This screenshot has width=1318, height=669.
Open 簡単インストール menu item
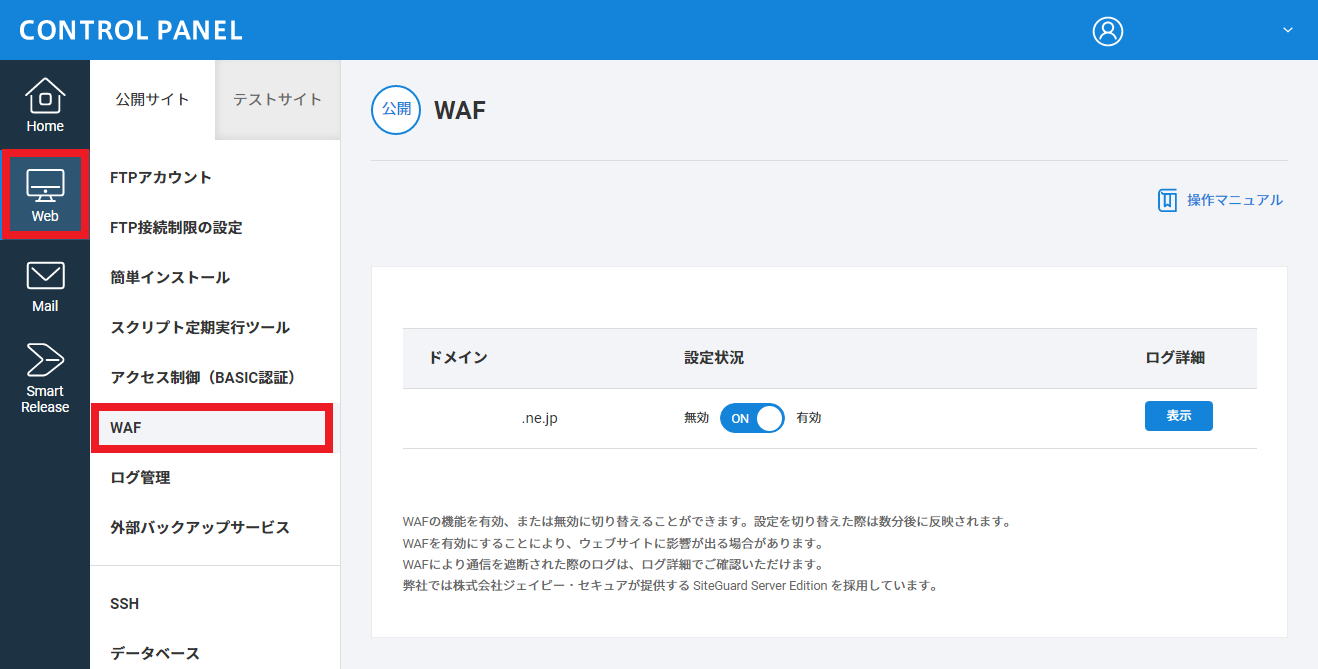pos(170,278)
